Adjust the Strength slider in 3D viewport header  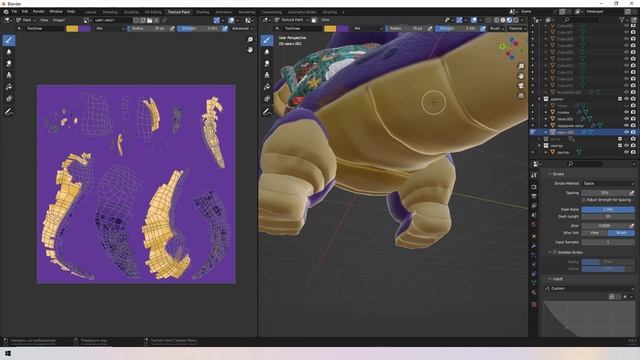click(457, 29)
